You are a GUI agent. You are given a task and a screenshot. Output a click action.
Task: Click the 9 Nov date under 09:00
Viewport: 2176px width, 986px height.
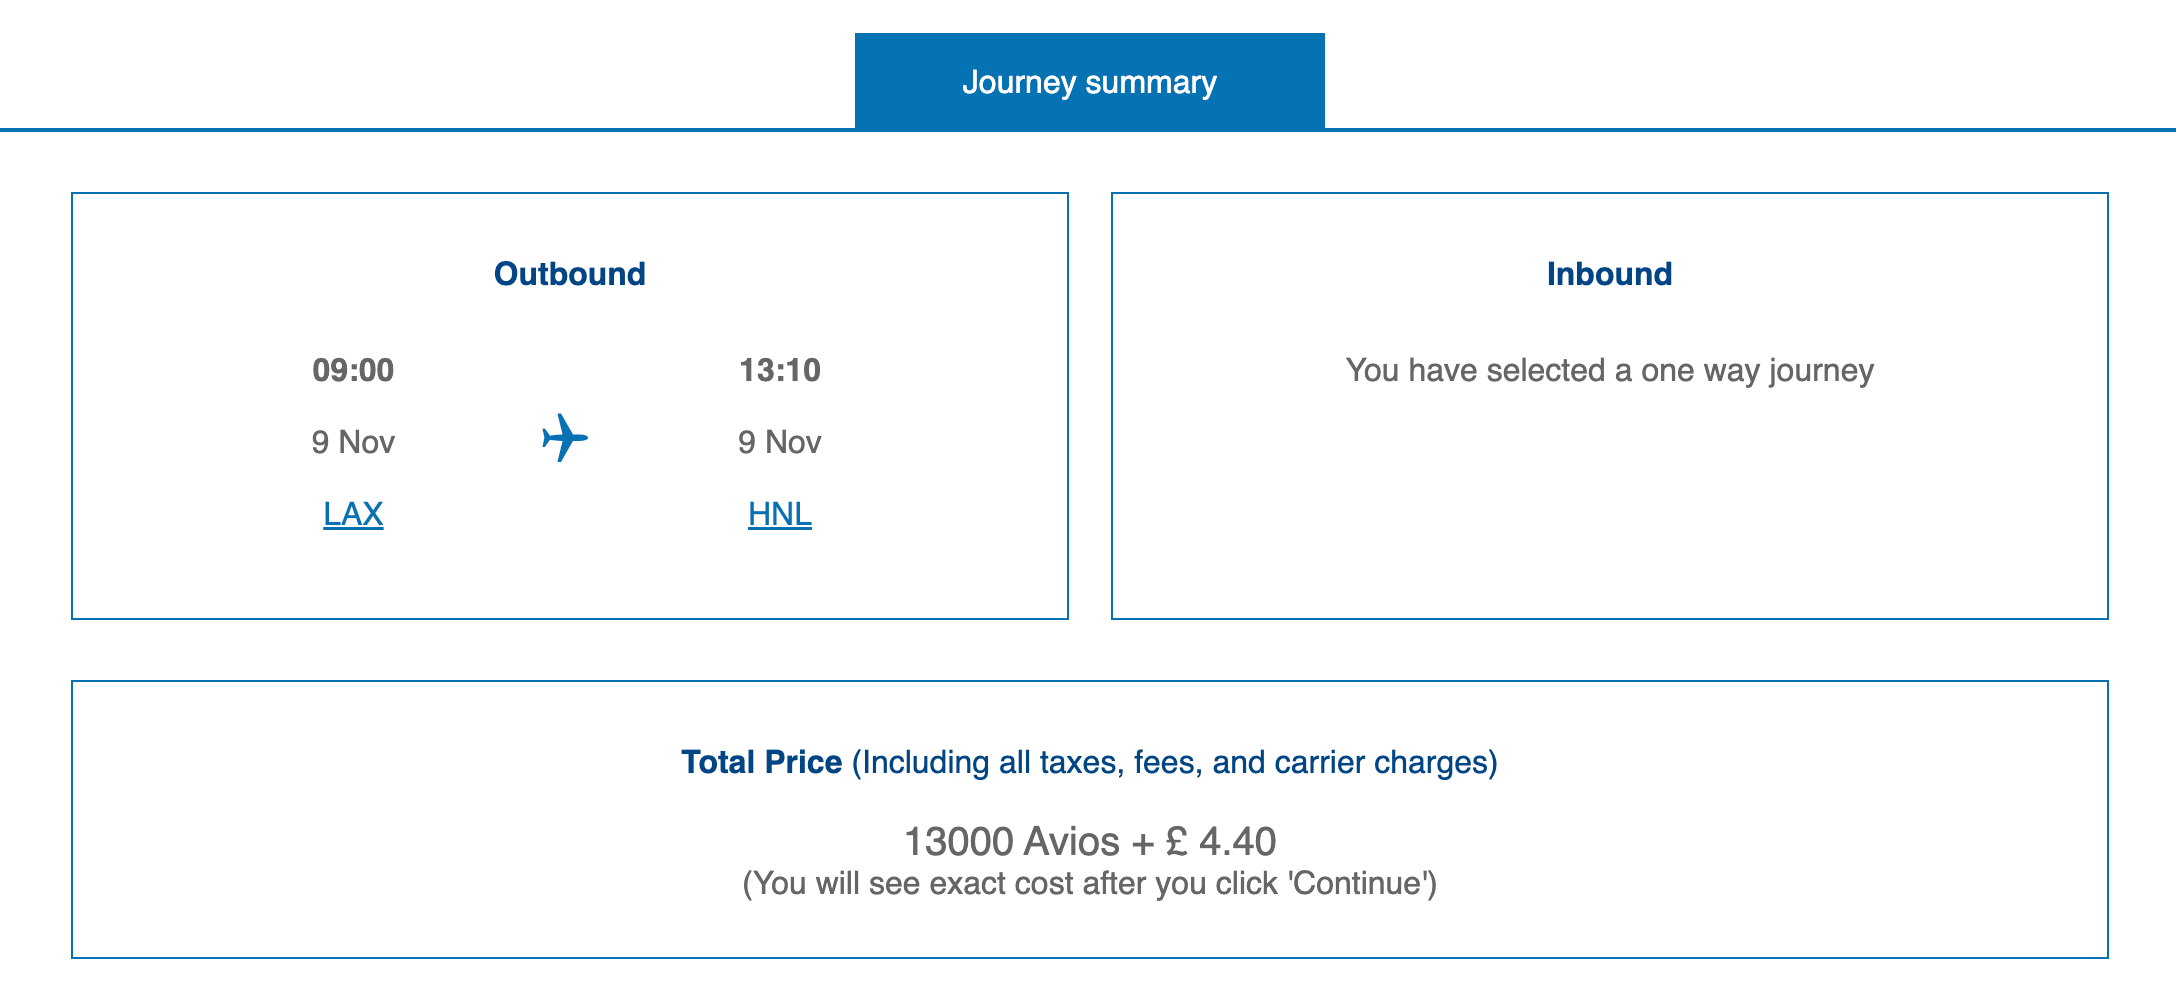[x=353, y=442]
